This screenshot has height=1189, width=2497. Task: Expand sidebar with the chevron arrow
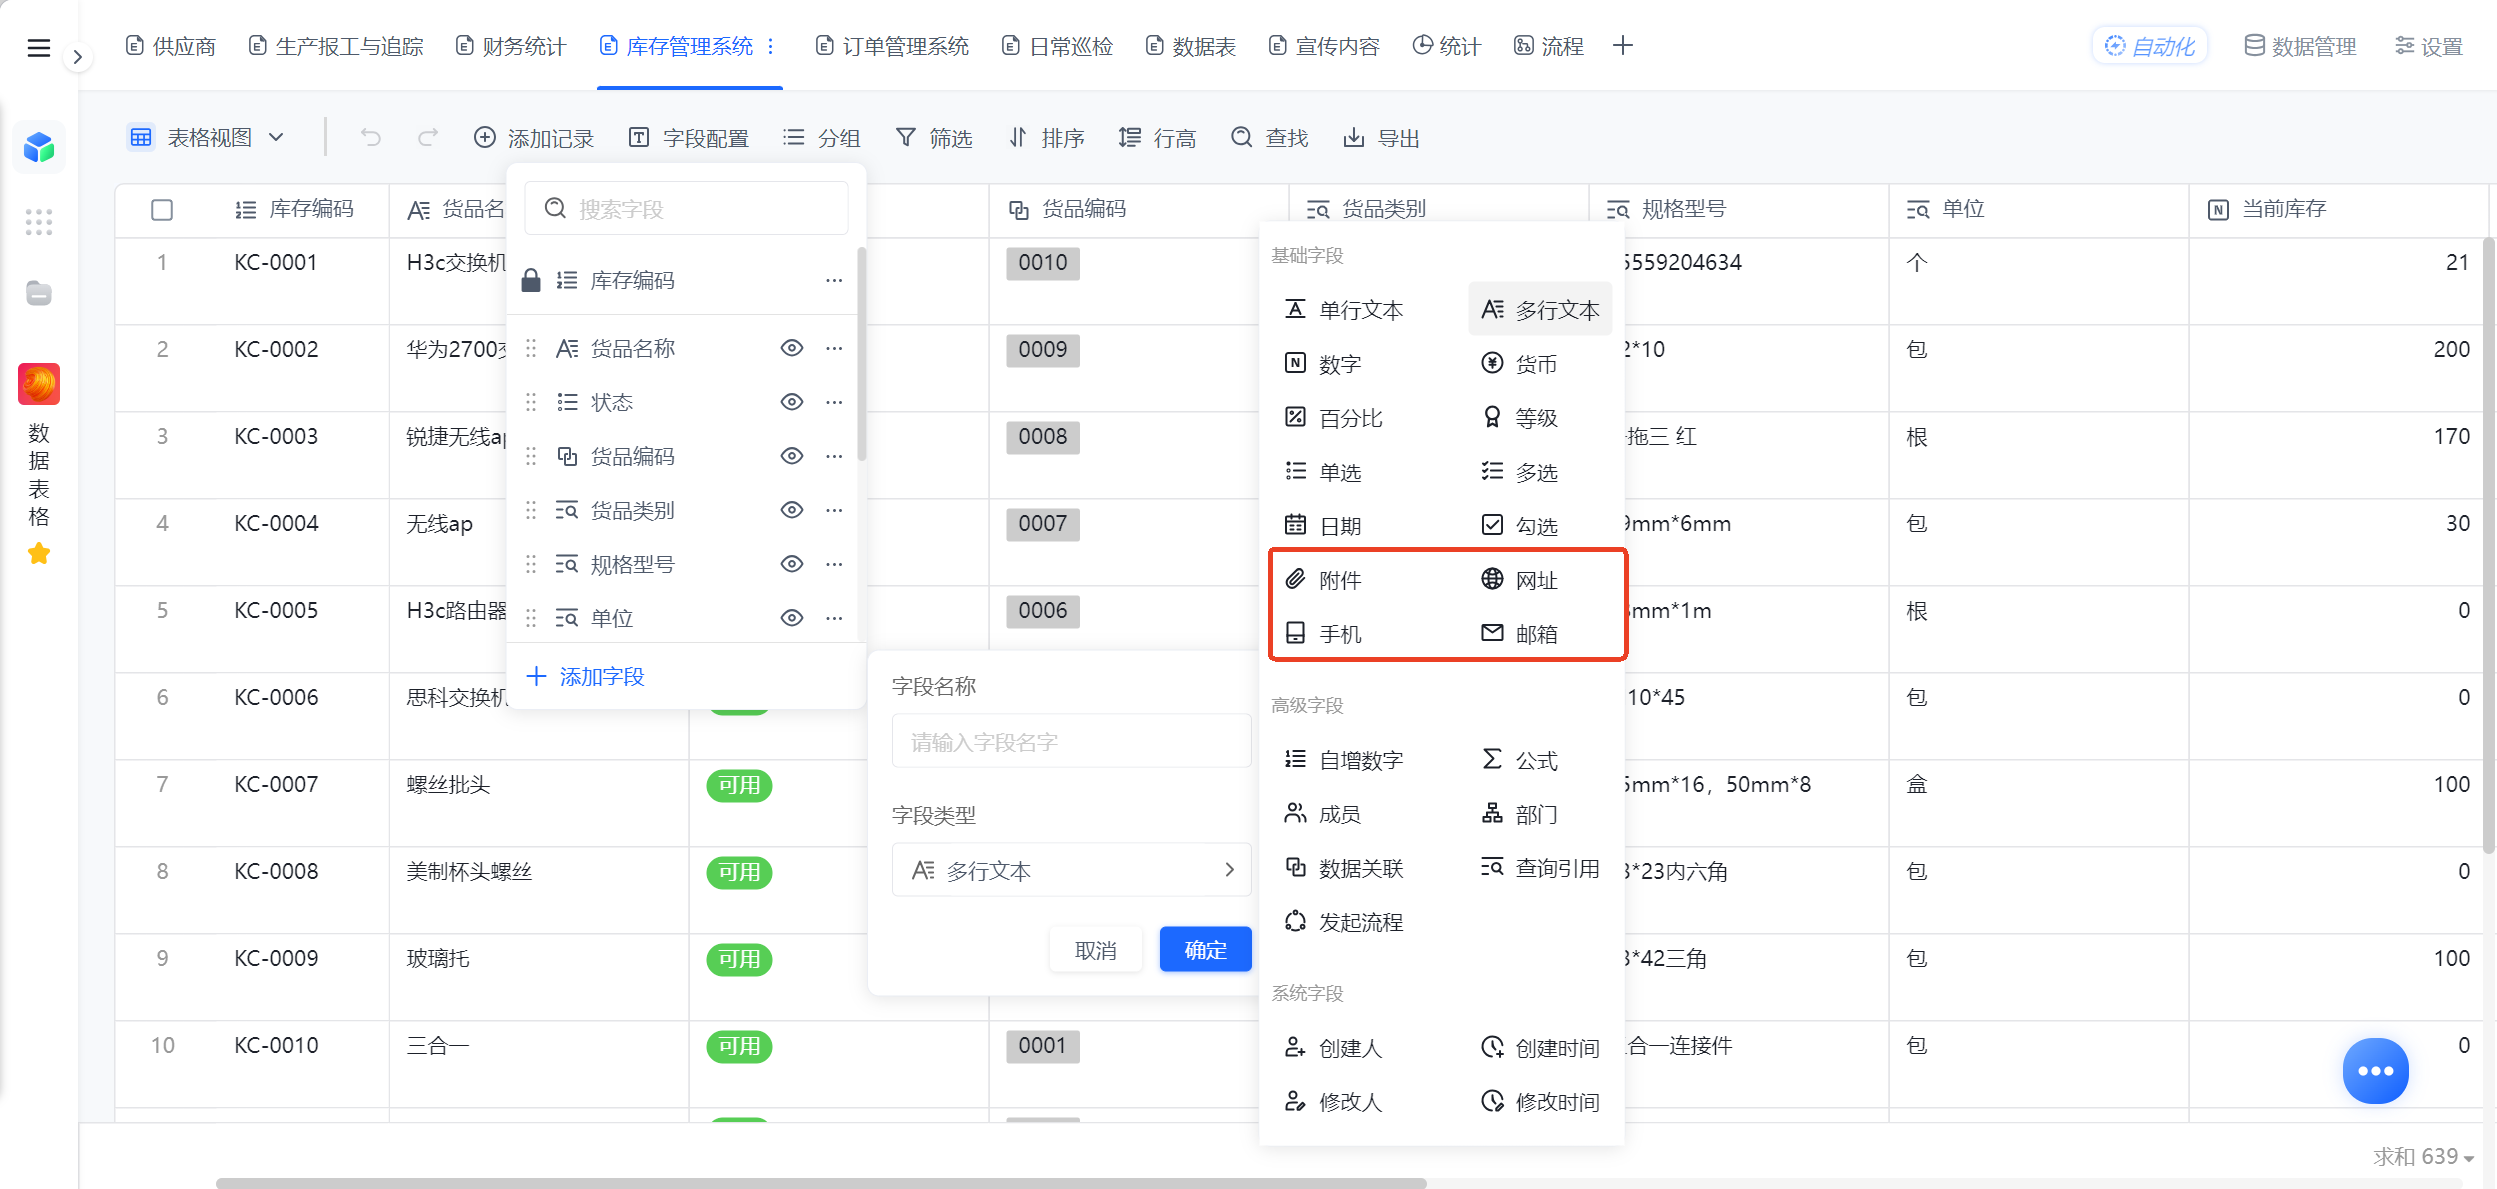(77, 57)
